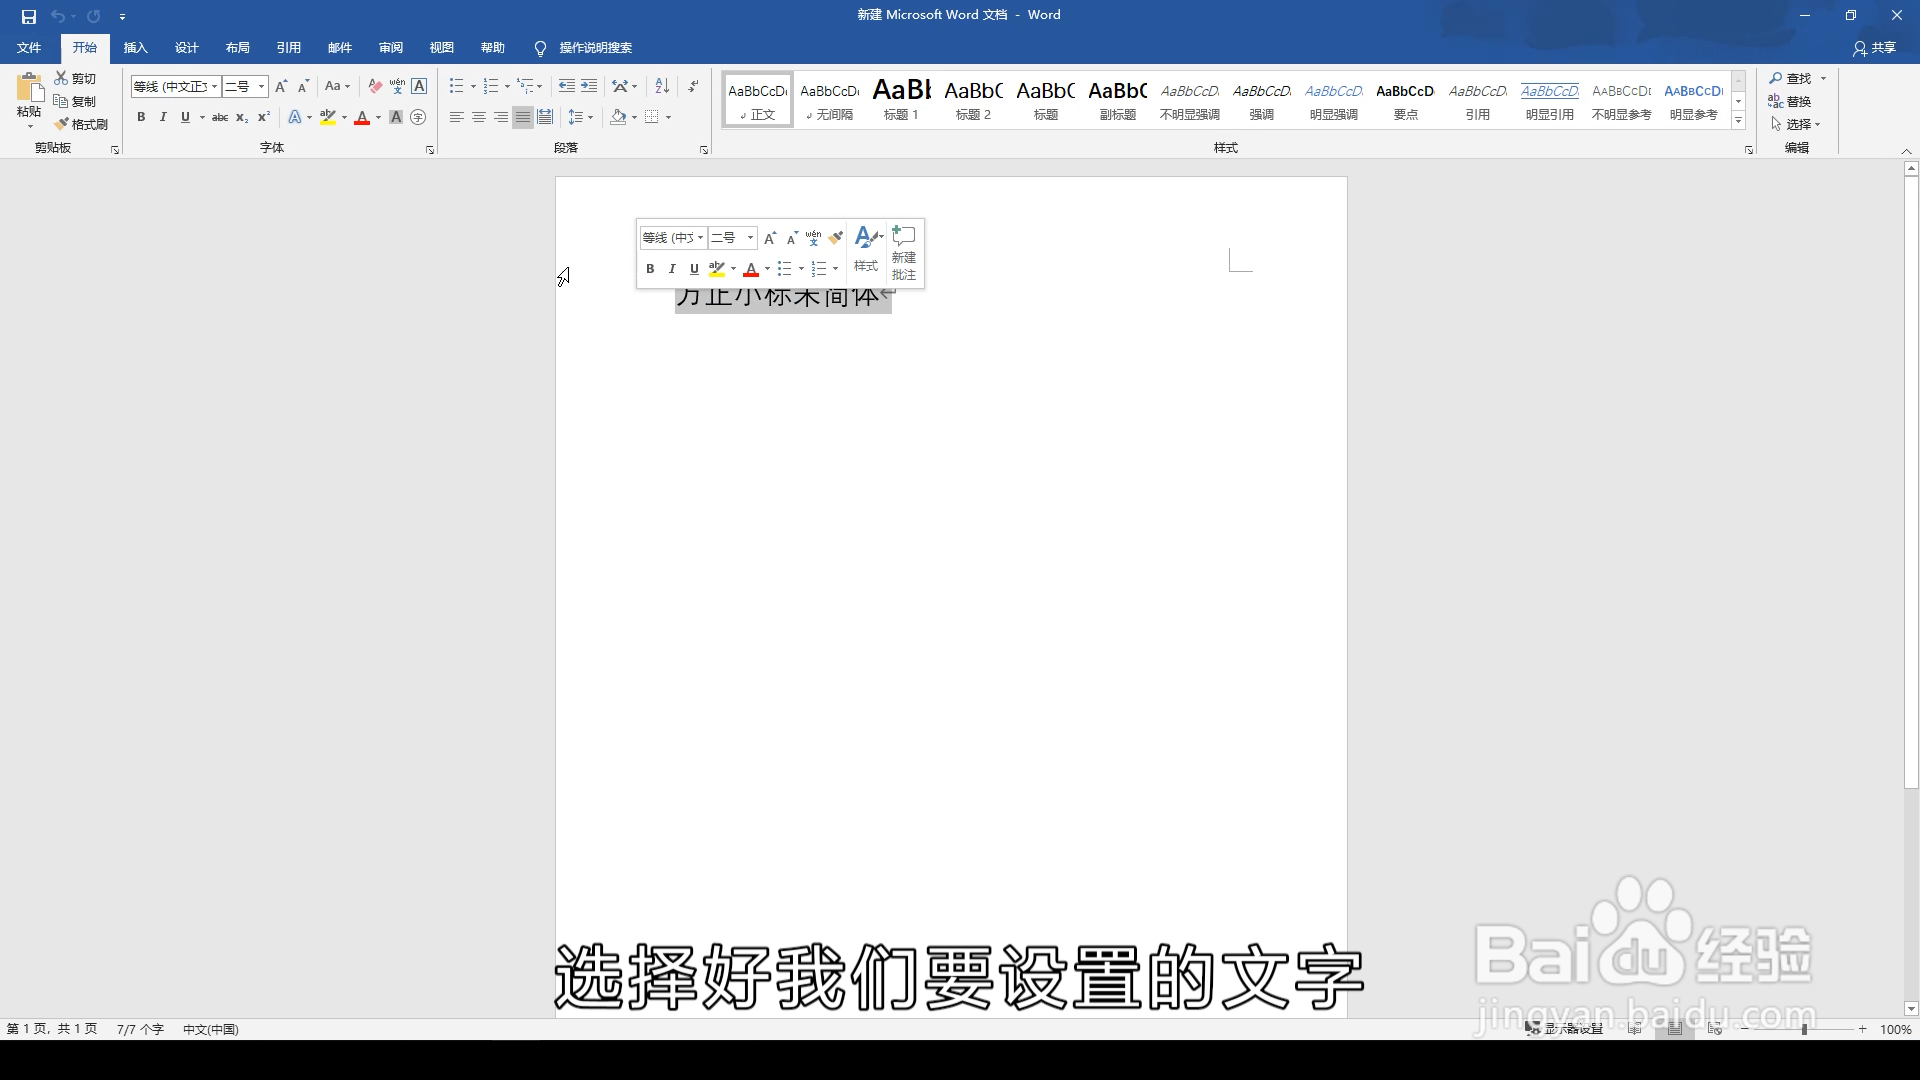Apply yellow text highlight in the ribbon
Image resolution: width=1920 pixels, height=1080 pixels.
328,117
